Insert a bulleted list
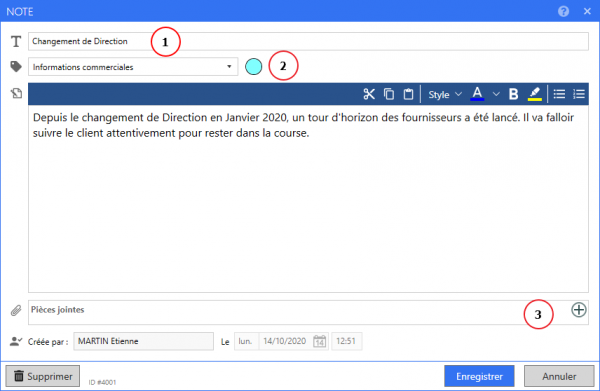600x391 pixels. pyautogui.click(x=559, y=94)
